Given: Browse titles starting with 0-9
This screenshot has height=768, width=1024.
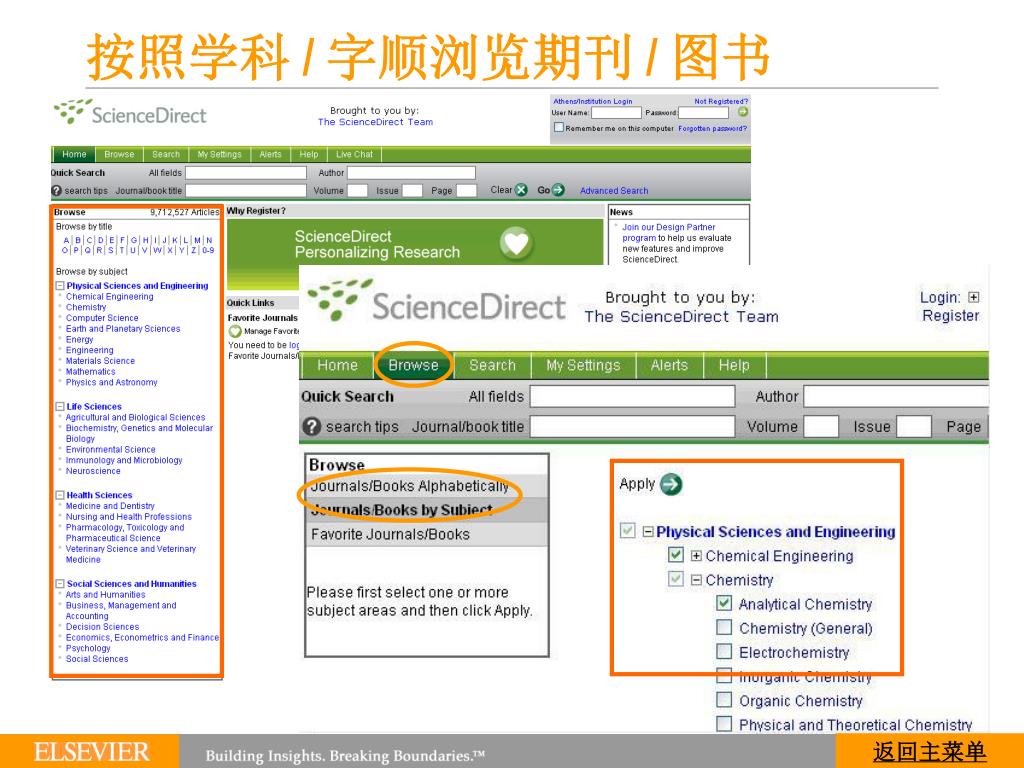Looking at the screenshot, I should tap(208, 250).
